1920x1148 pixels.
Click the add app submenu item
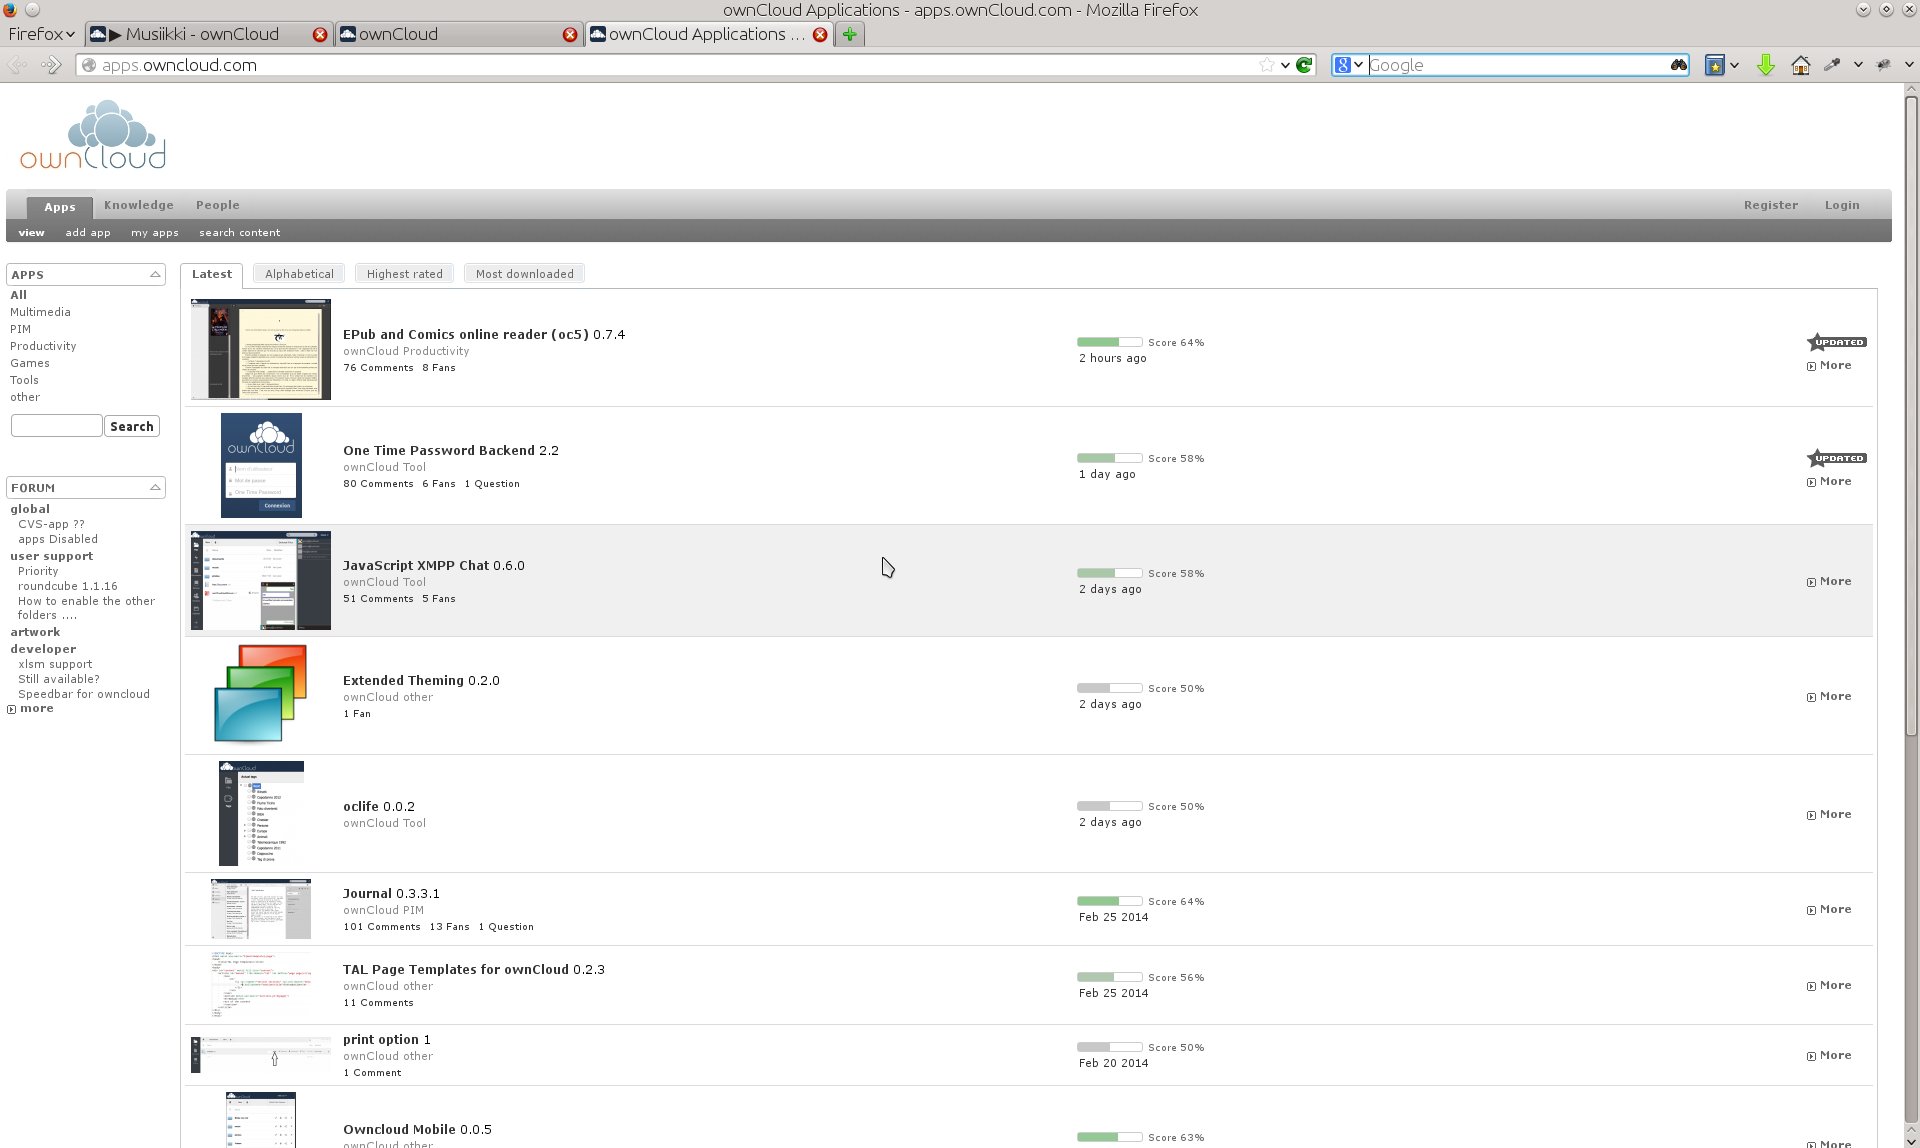[x=88, y=232]
